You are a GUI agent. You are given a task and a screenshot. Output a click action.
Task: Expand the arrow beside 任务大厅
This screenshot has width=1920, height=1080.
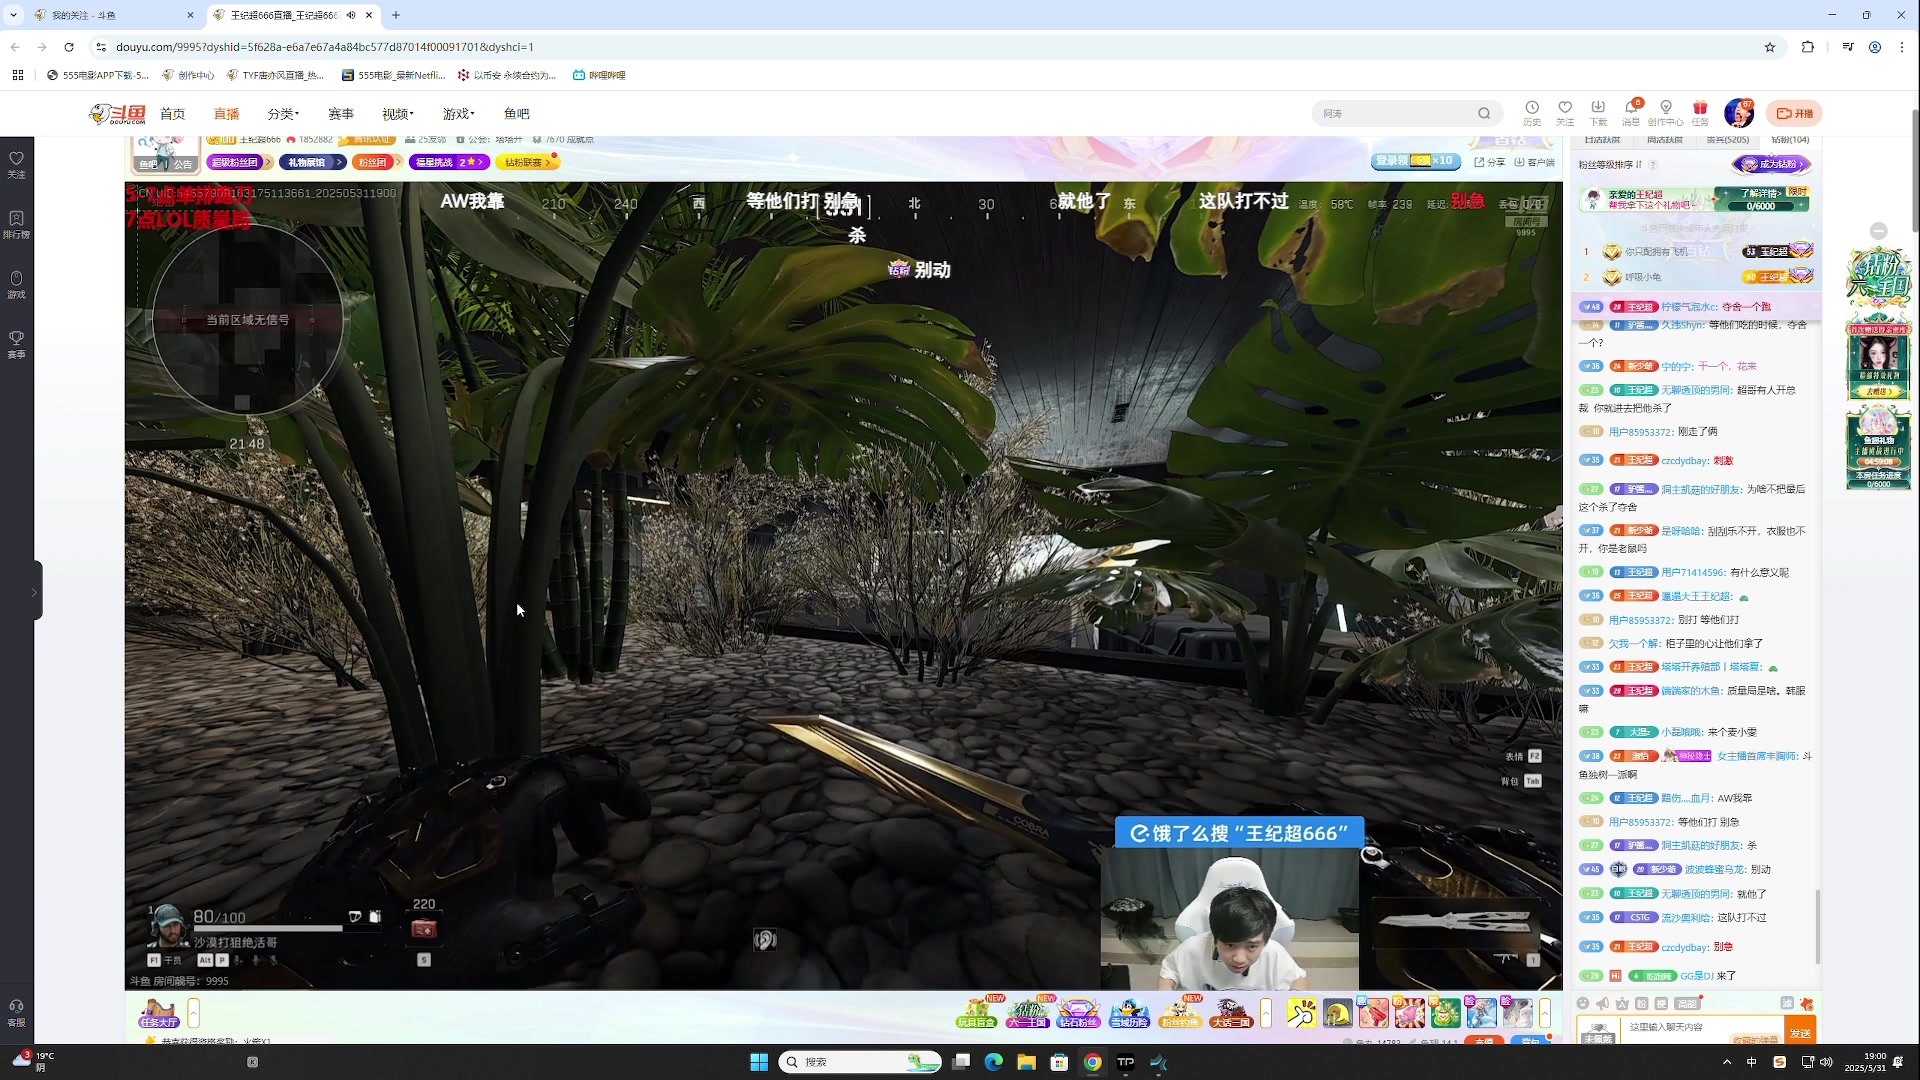194,1013
